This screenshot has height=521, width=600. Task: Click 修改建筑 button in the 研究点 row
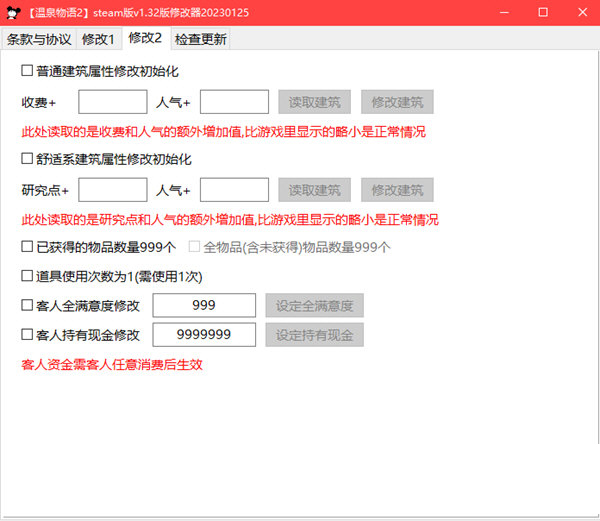coord(397,190)
